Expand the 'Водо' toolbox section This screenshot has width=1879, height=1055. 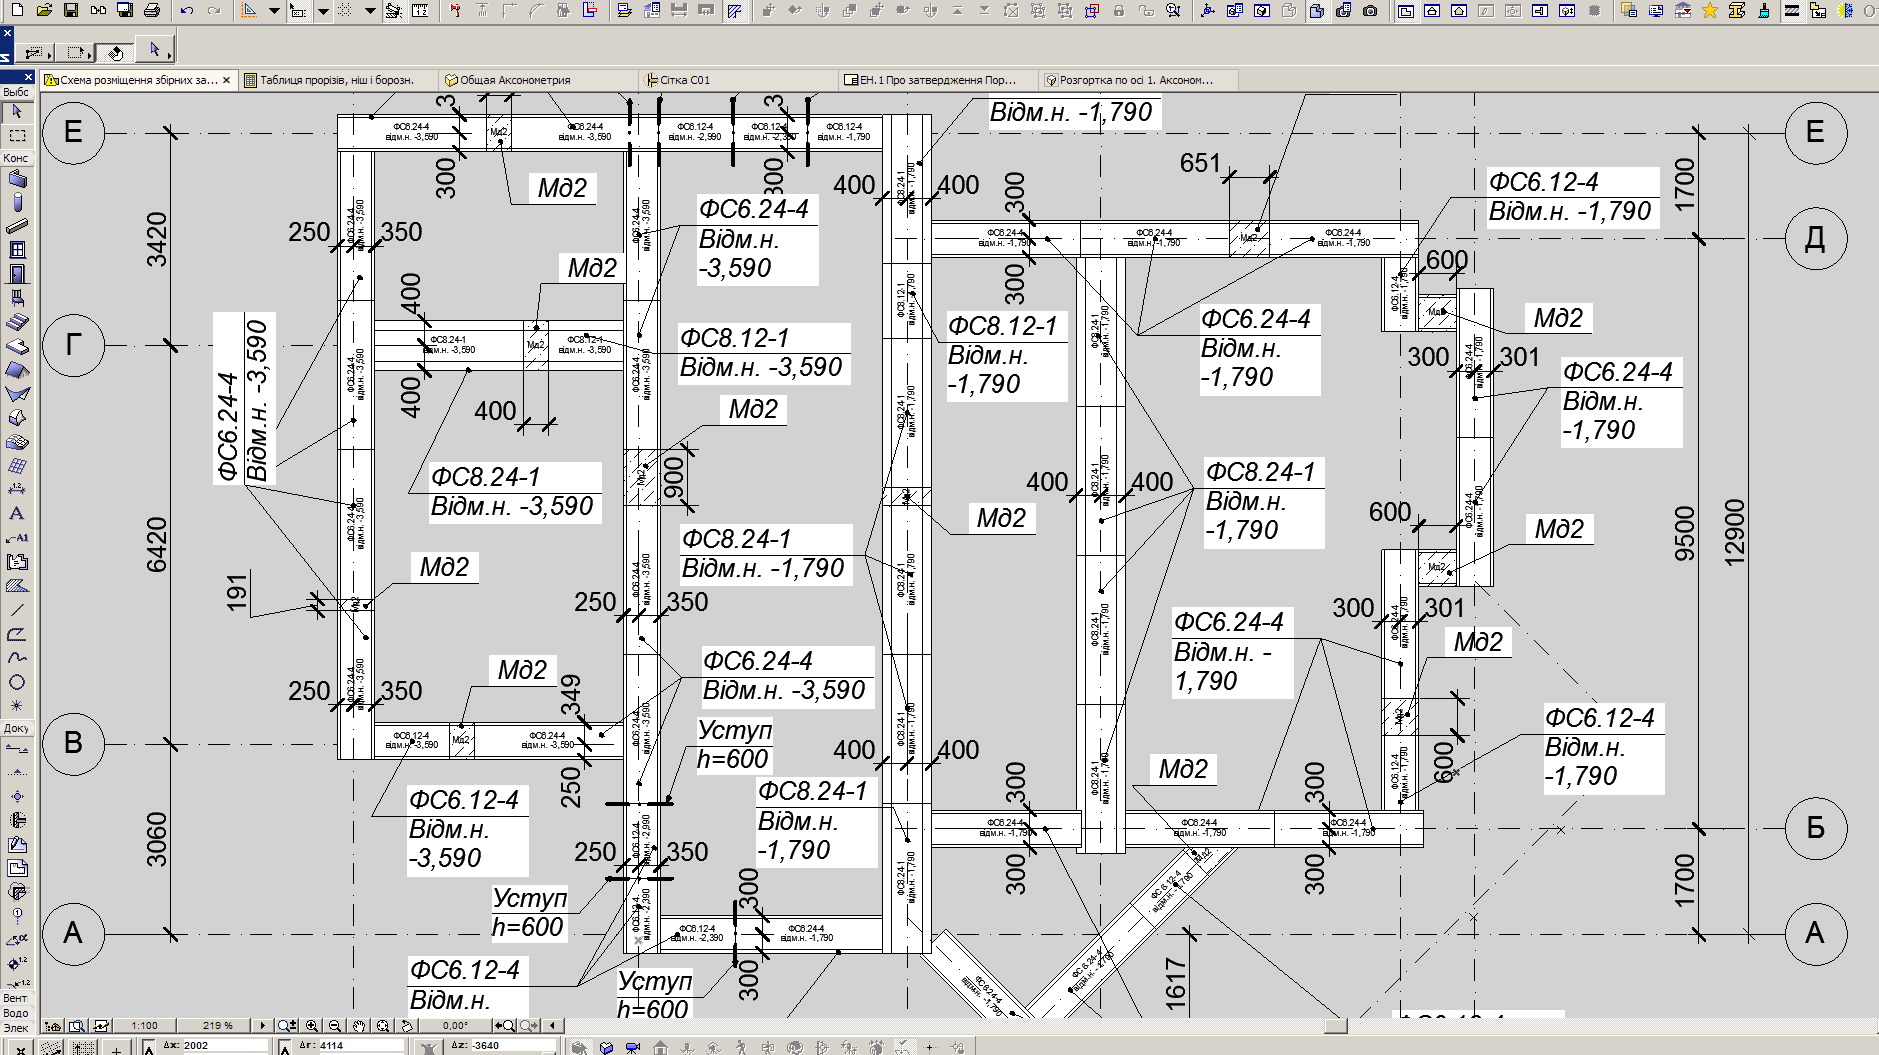16,1013
